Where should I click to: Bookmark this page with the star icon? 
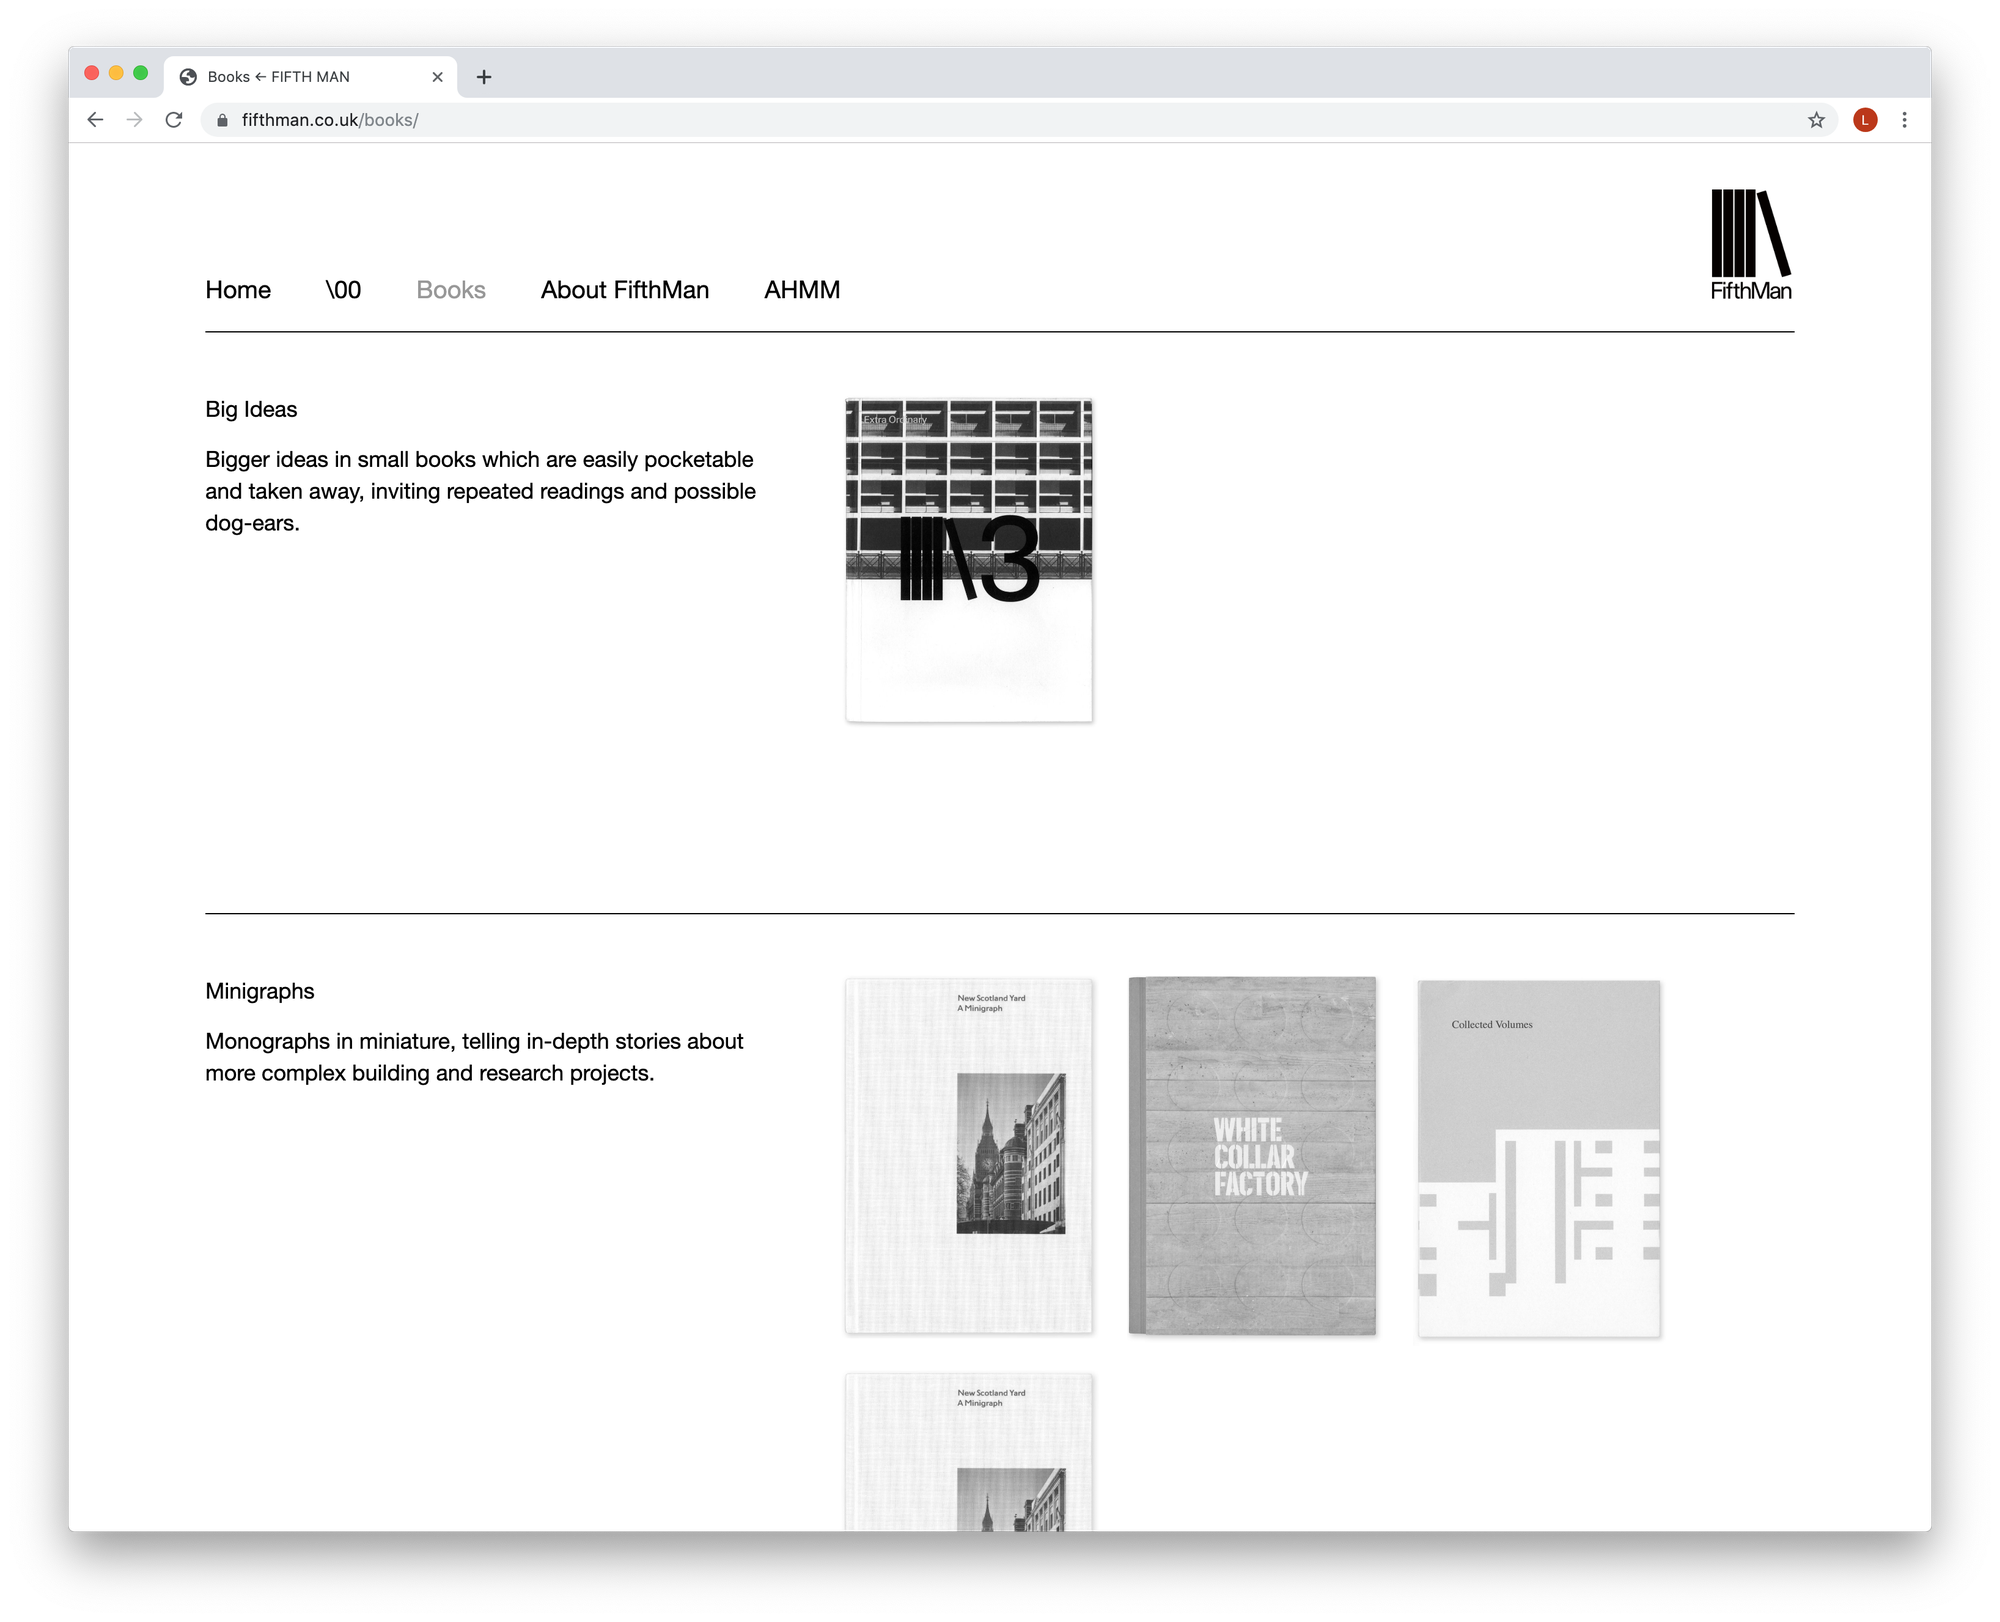click(x=1816, y=120)
